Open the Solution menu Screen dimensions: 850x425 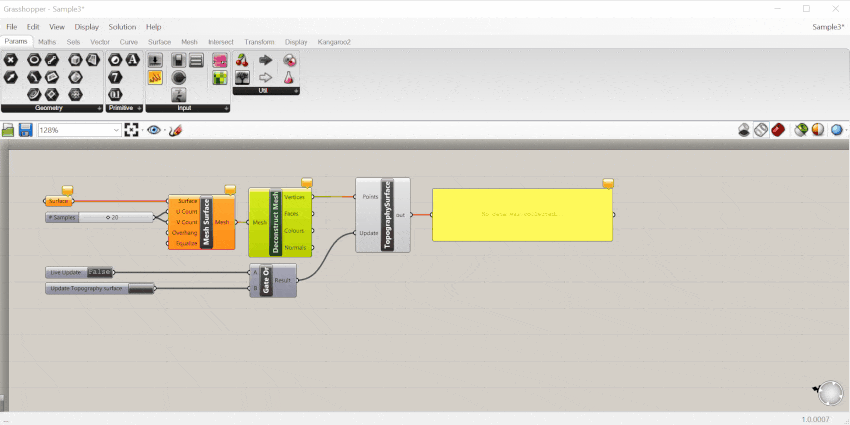[x=122, y=27]
